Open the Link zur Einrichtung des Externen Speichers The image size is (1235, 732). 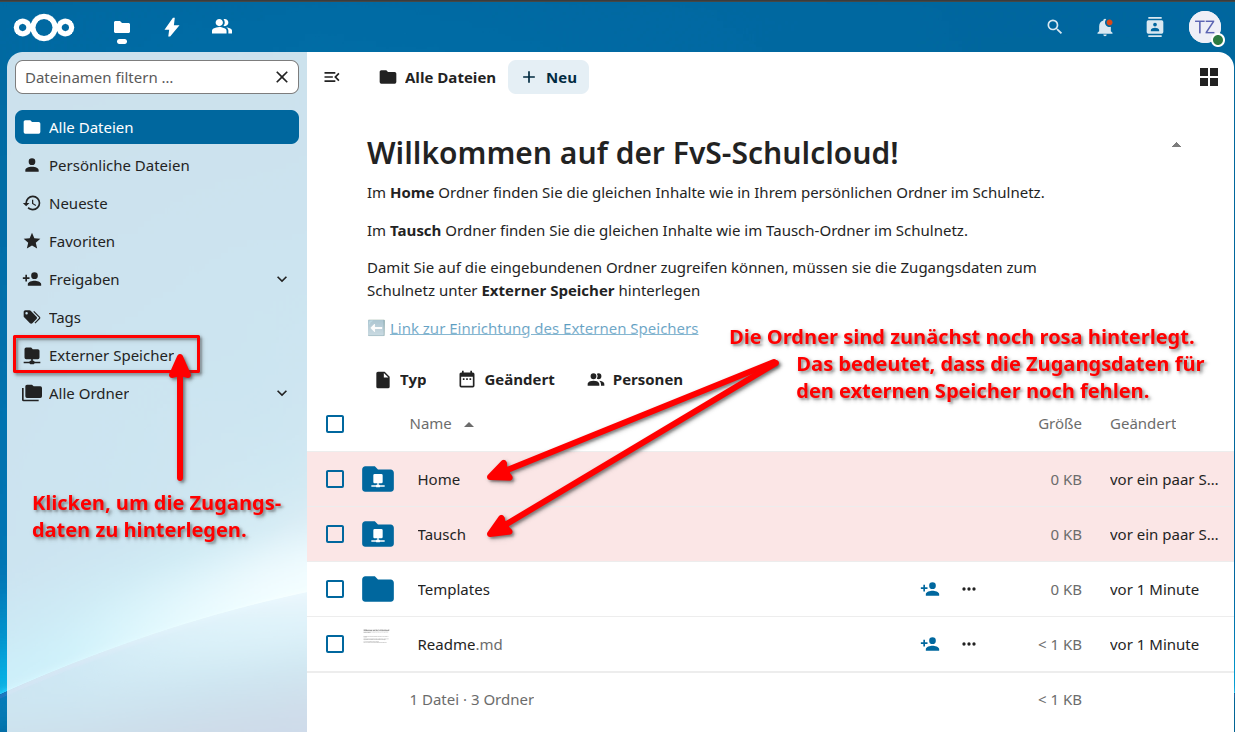point(541,328)
